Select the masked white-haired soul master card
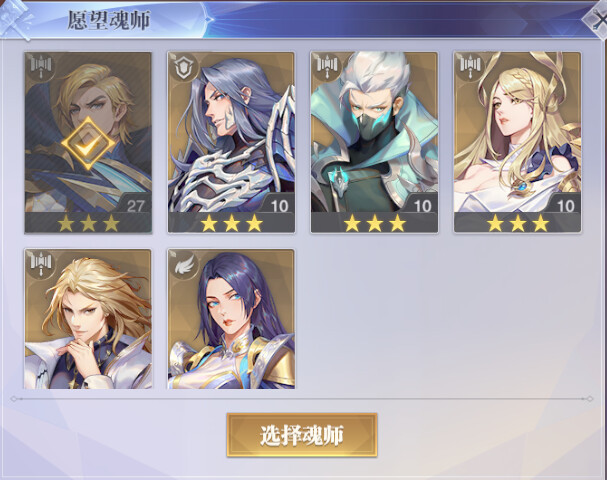Screen dimensions: 607x480 click(374, 142)
